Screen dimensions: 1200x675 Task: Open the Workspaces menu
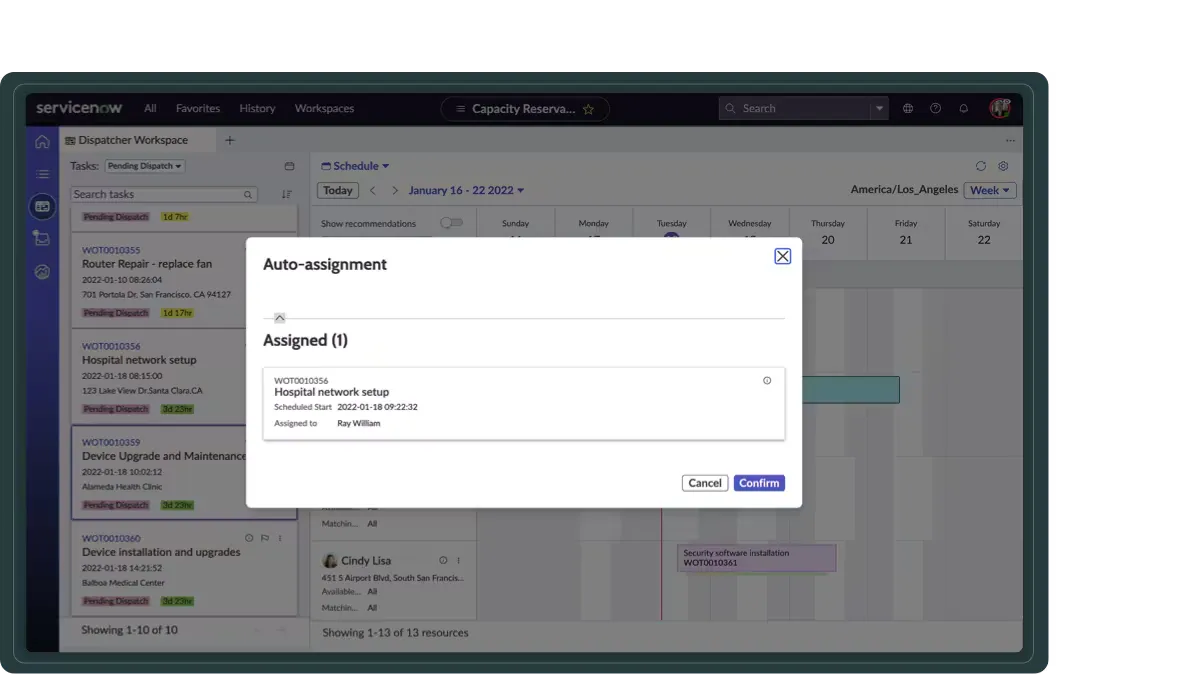(x=324, y=108)
